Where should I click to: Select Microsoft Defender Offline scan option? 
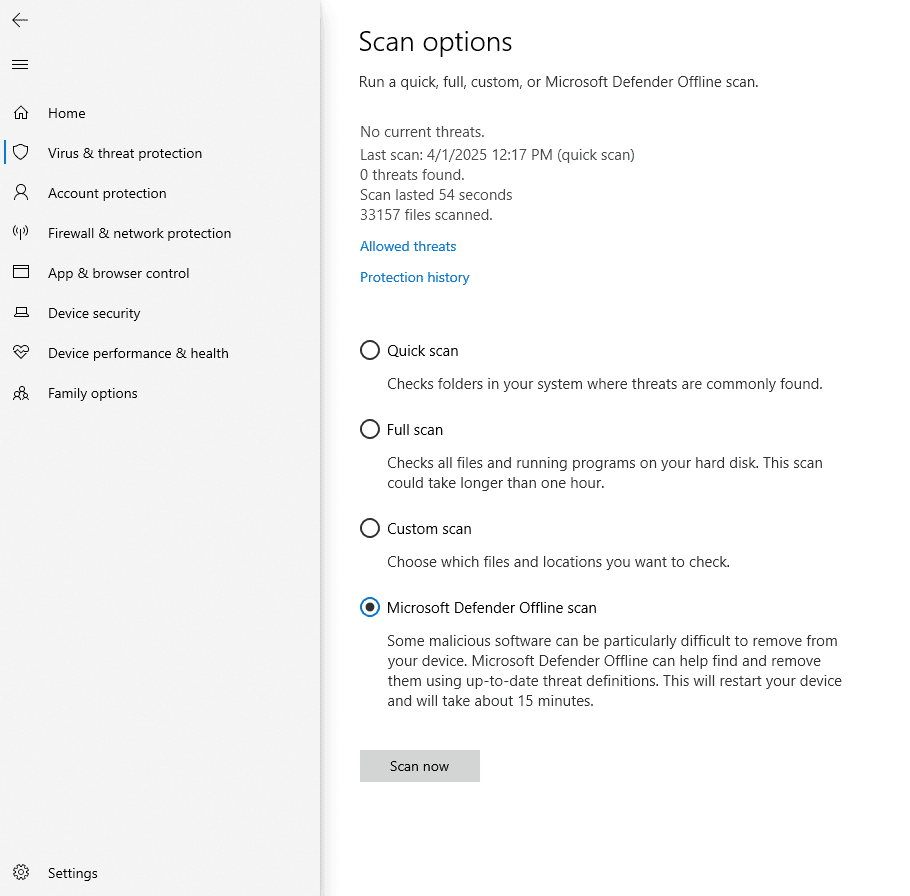(x=370, y=608)
